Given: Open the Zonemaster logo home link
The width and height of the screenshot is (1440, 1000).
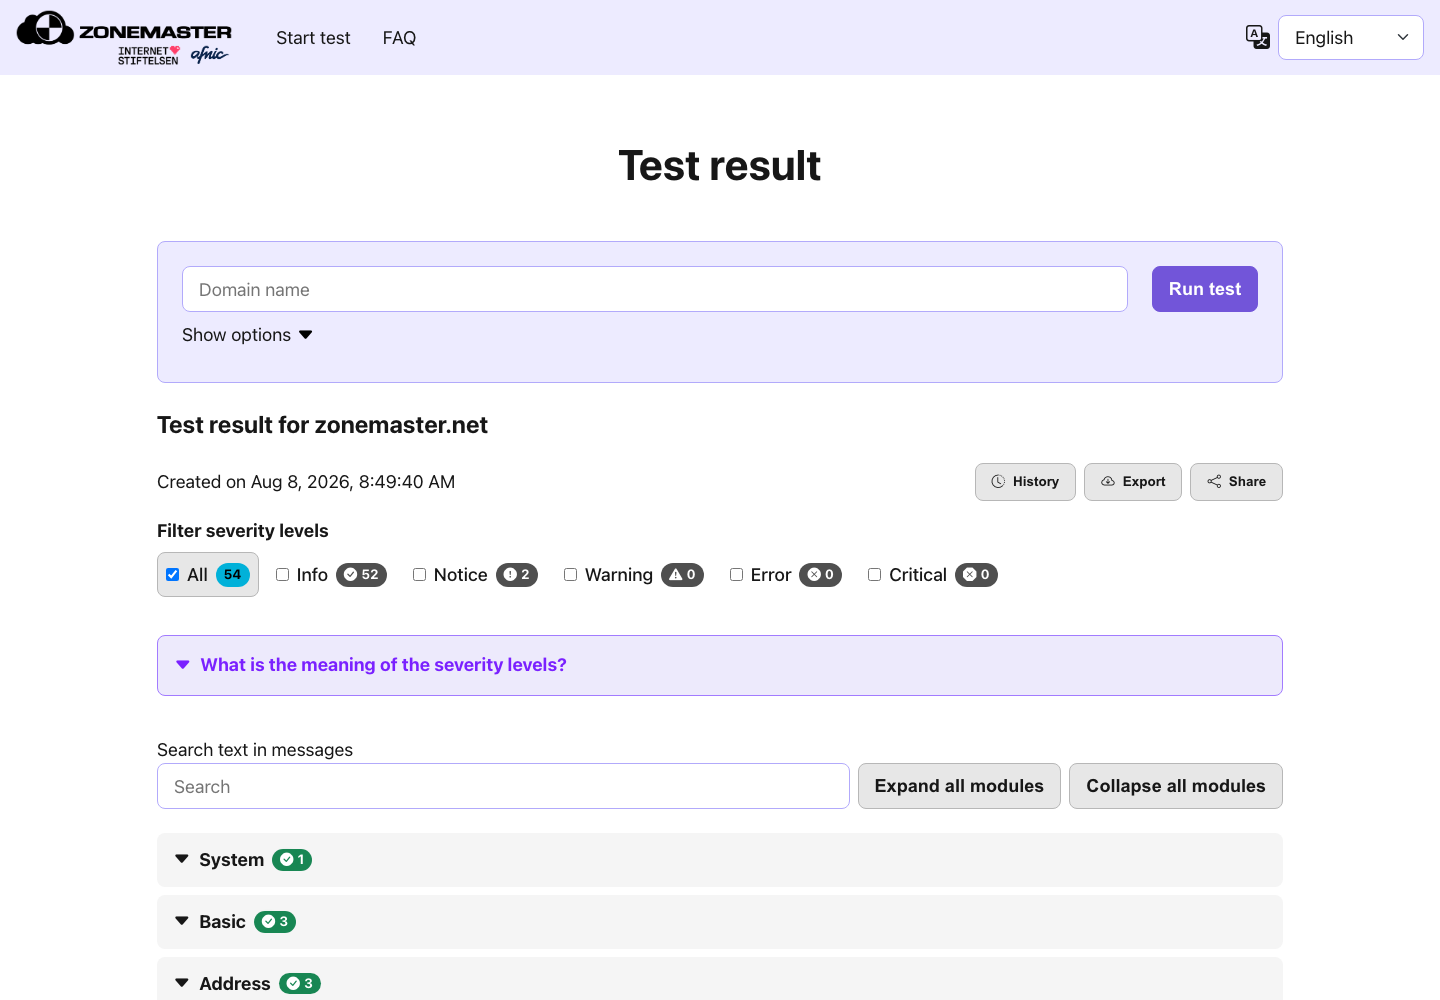Looking at the screenshot, I should (x=124, y=38).
